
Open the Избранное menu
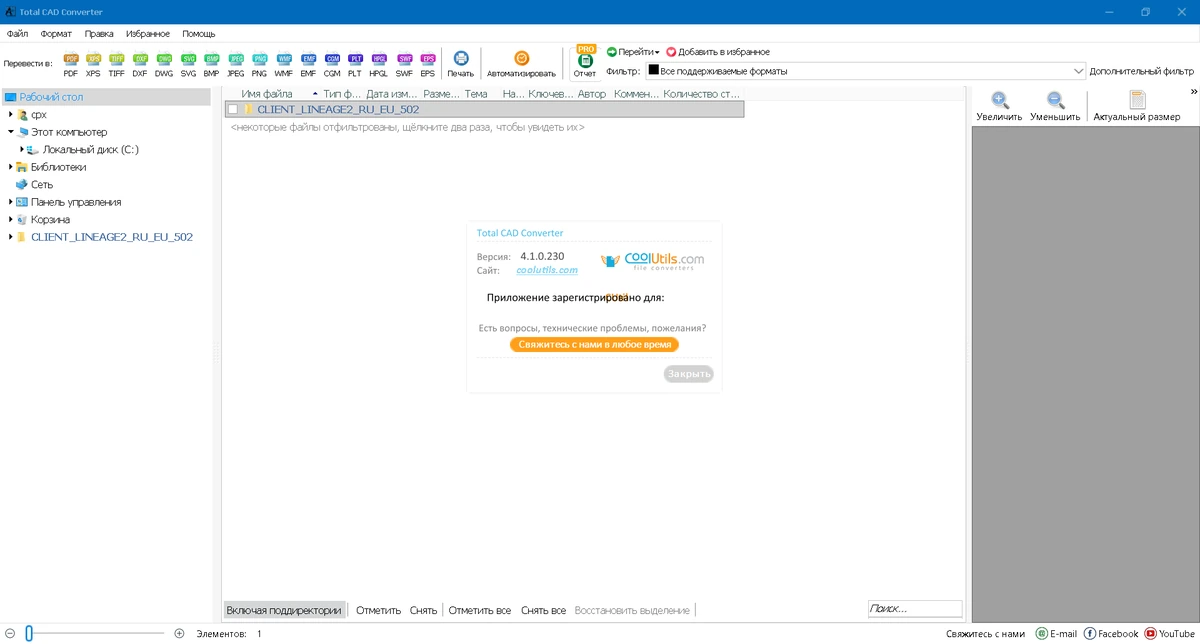[x=148, y=34]
